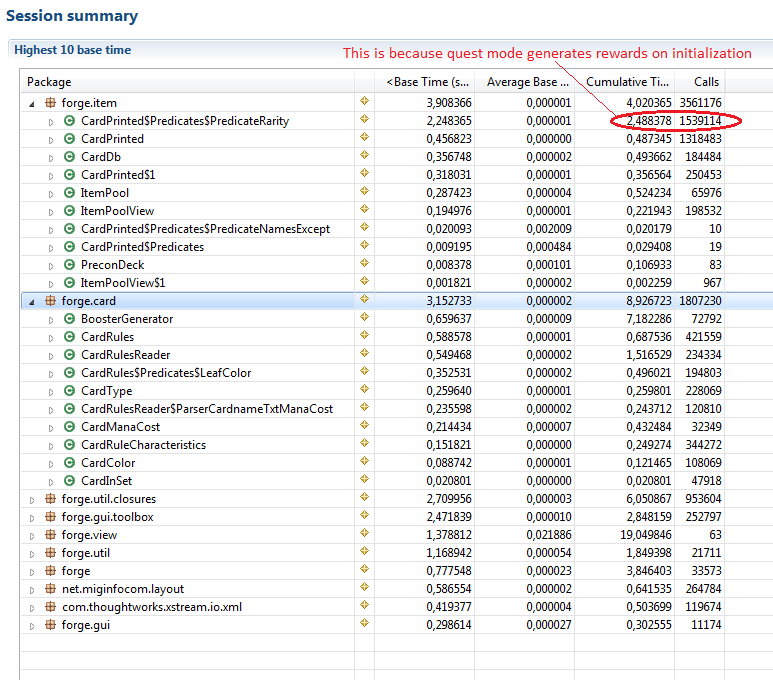This screenshot has height=680, width=773.
Task: Expand the forge.gui.toolbox package
Action: pos(32,517)
